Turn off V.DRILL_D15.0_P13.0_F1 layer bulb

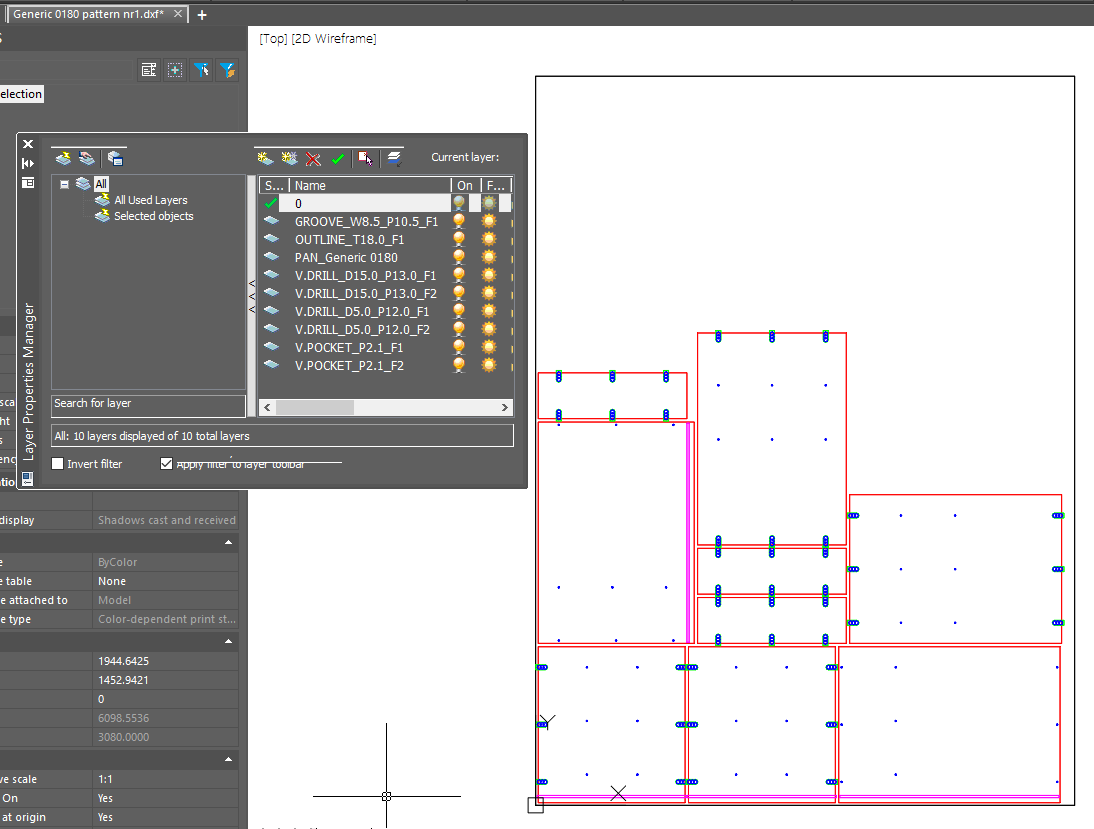pos(459,275)
